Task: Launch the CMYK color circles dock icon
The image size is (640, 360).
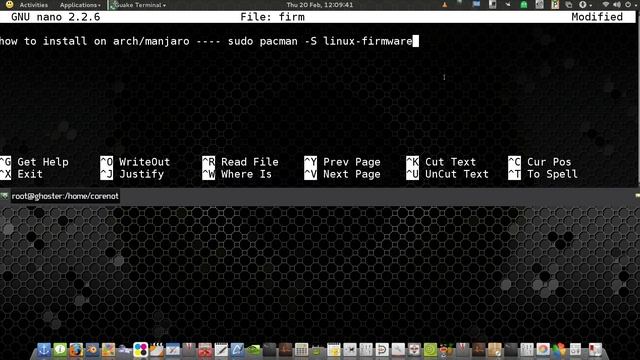Action: [140, 349]
